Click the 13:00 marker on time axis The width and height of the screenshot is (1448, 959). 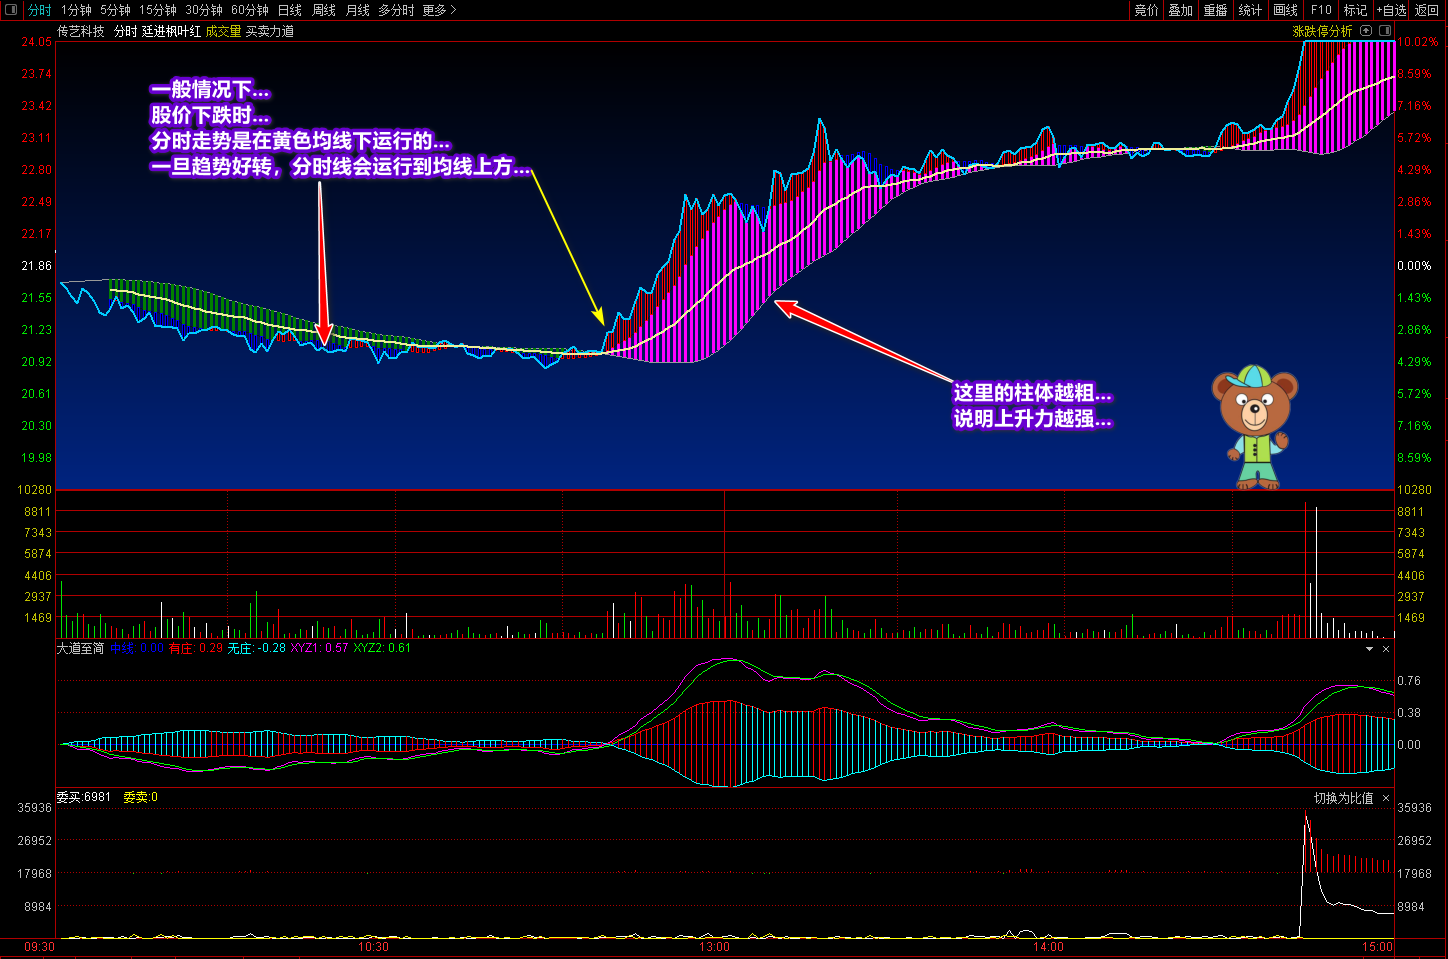pos(714,946)
